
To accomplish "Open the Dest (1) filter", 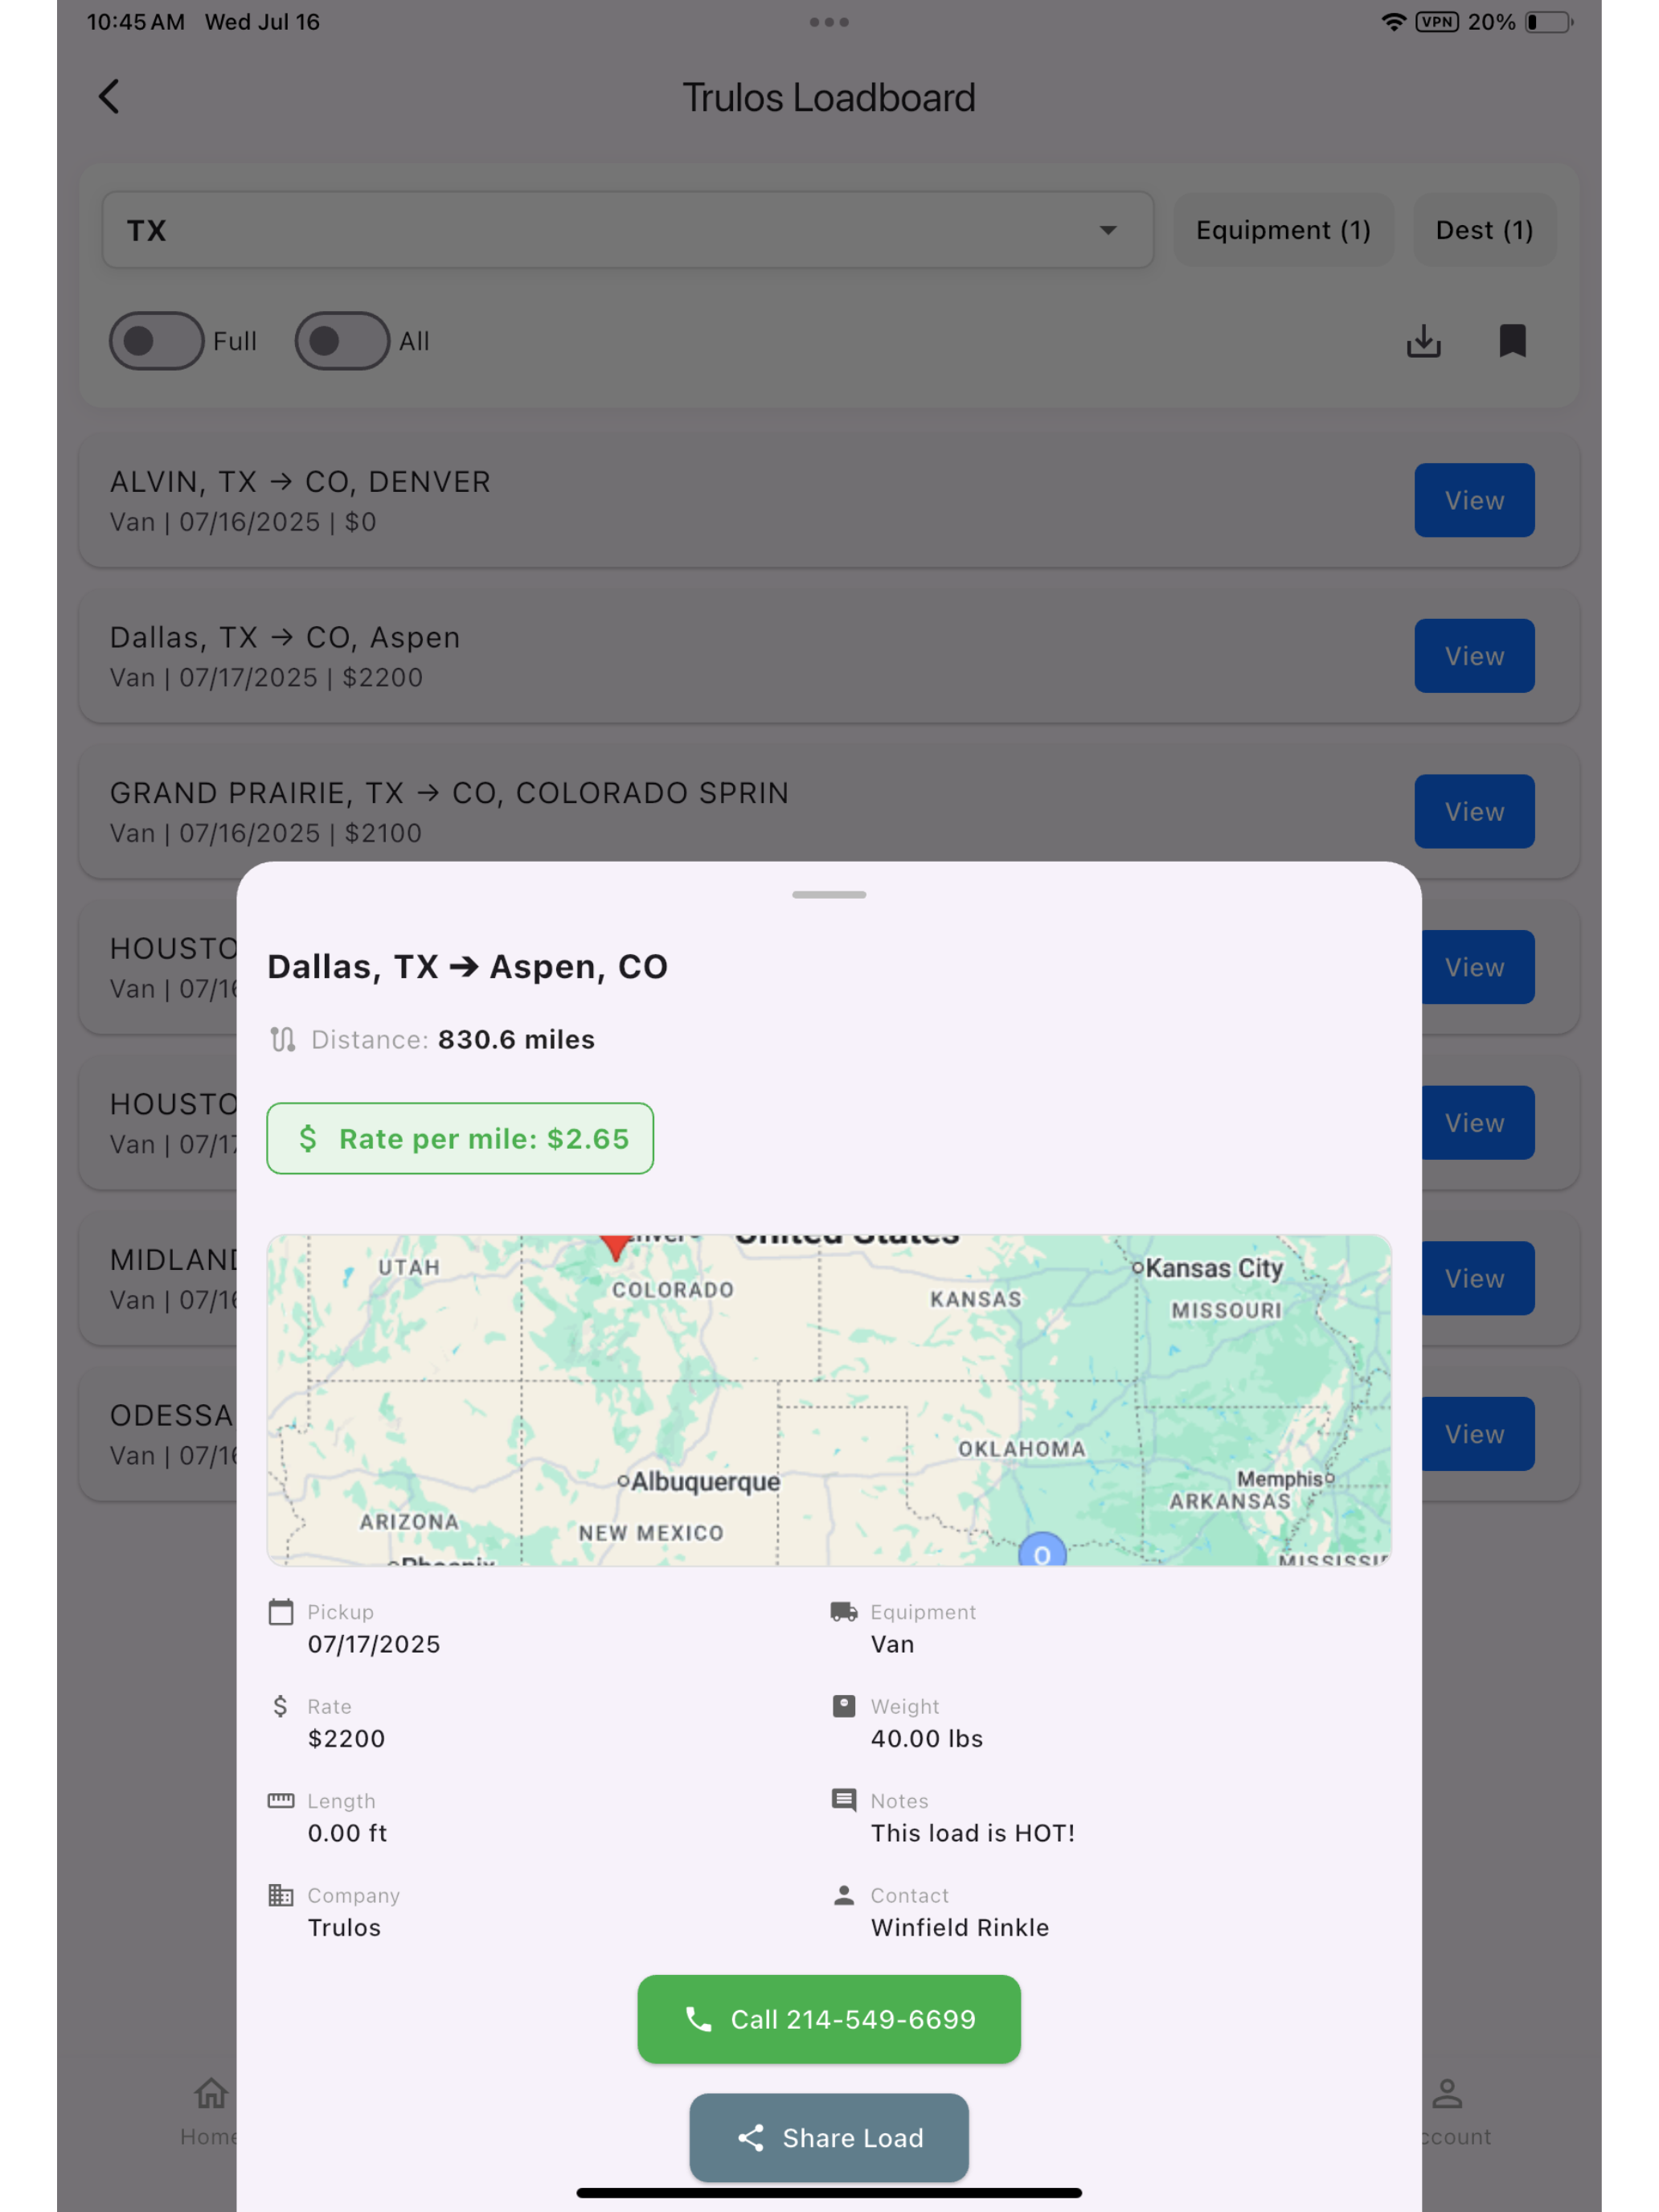I will tap(1484, 230).
